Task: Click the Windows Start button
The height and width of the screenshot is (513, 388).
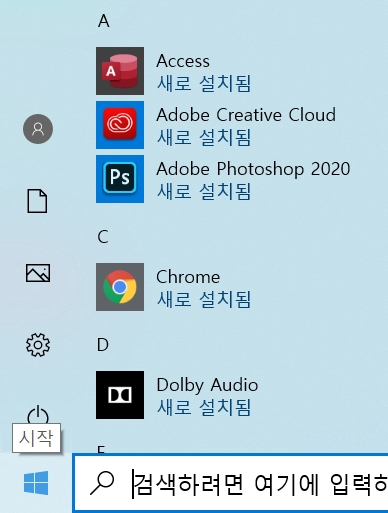Action: [36, 483]
